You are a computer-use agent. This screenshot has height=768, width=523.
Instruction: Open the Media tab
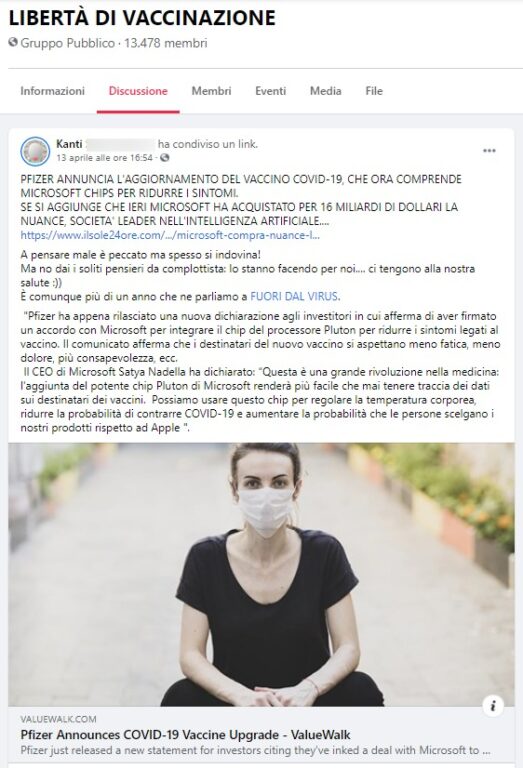pos(326,91)
